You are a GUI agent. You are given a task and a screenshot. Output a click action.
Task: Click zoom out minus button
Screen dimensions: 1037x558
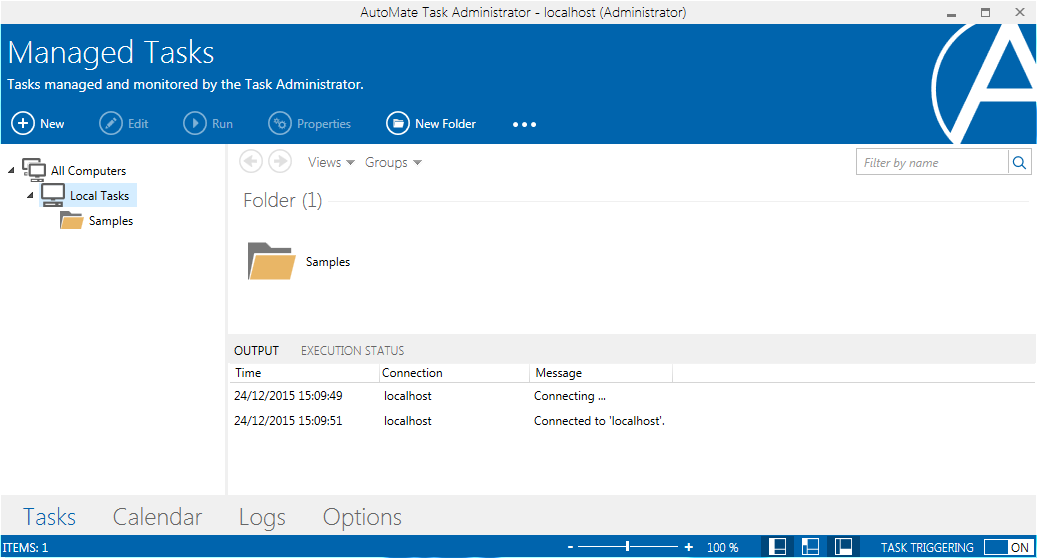(570, 547)
